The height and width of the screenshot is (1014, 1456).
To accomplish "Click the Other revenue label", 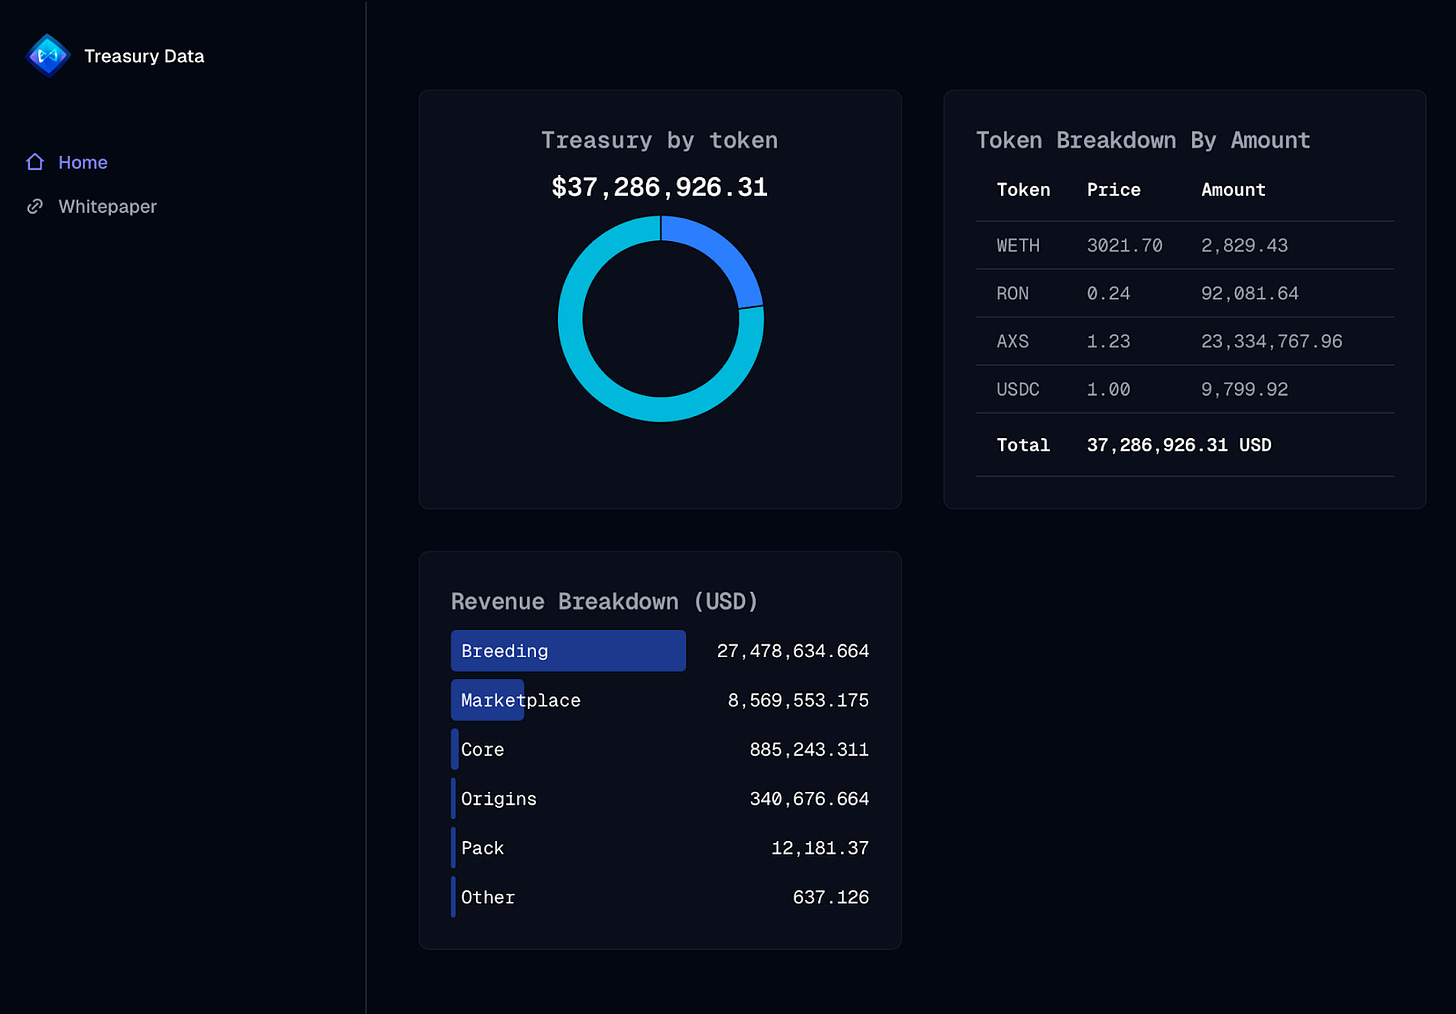I will (x=488, y=897).
